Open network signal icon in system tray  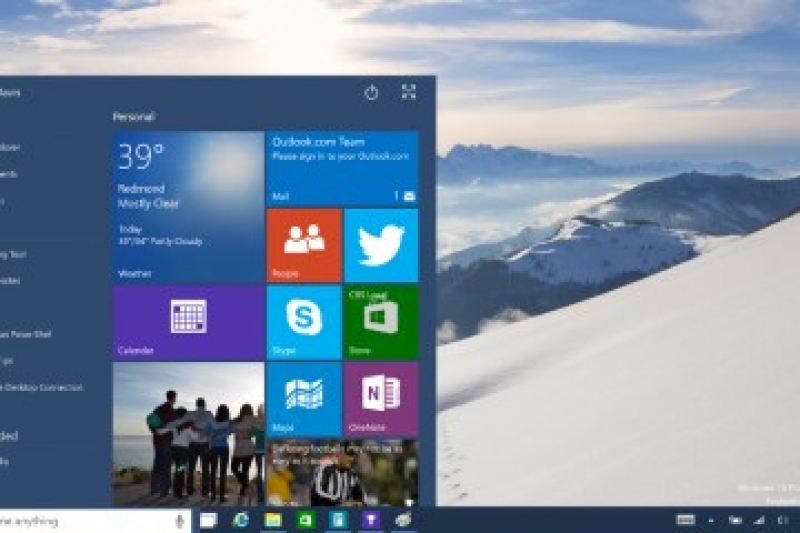pyautogui.click(x=759, y=520)
